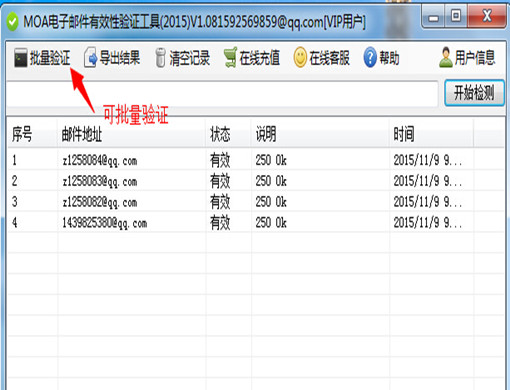Contact 在线客服 online support
510x390 pixels.
(x=322, y=57)
